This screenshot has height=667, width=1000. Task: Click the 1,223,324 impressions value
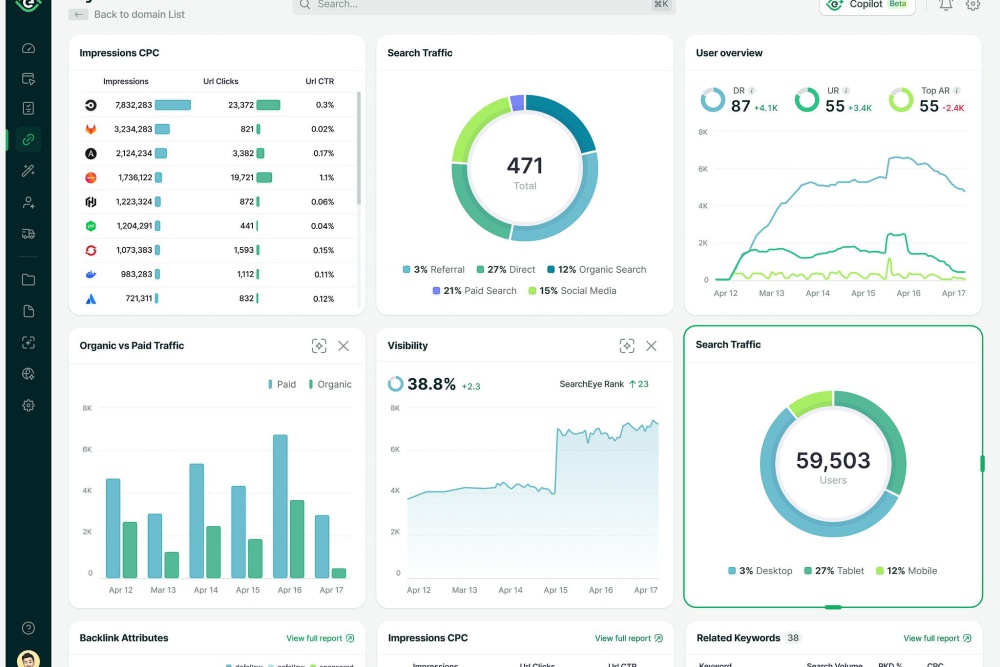134,202
